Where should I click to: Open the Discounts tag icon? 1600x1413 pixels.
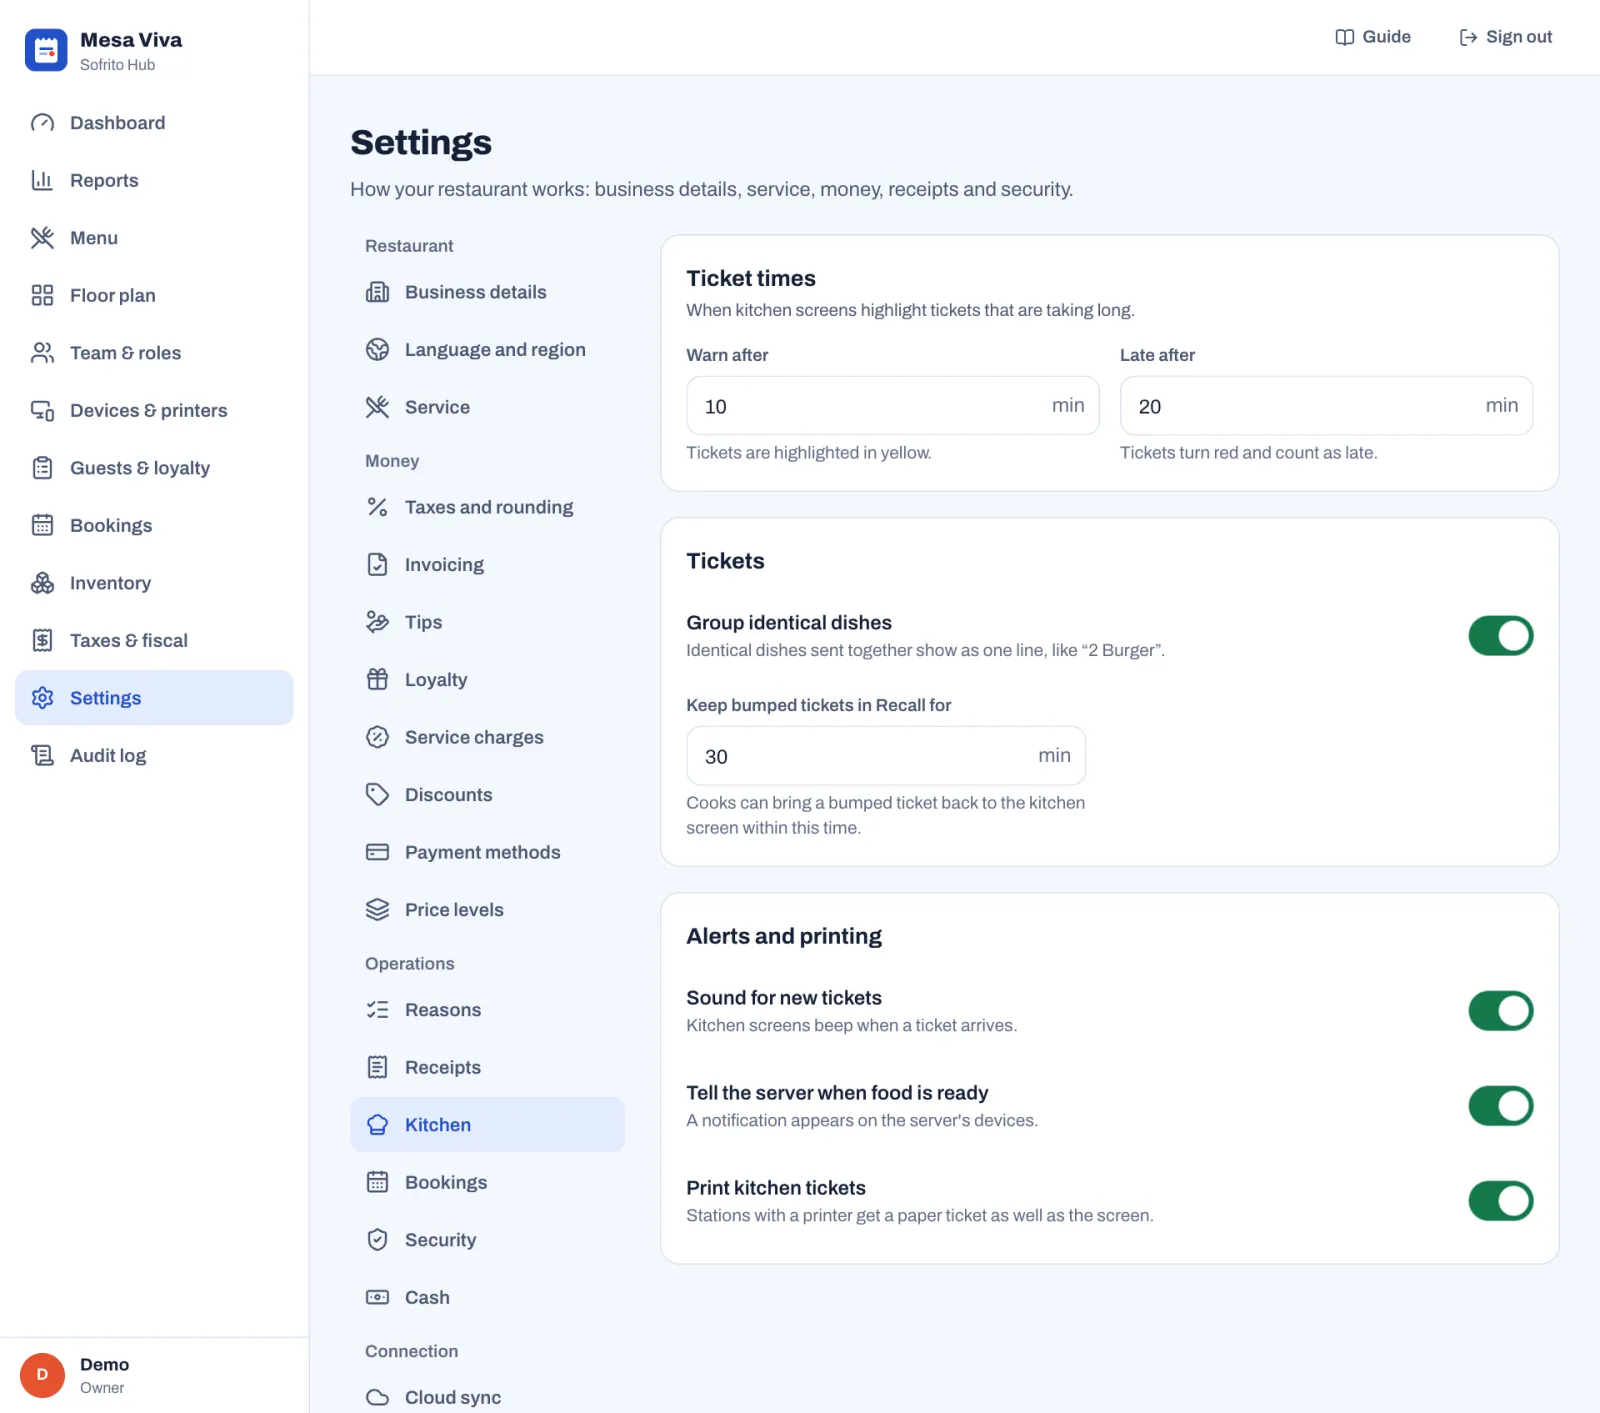pyautogui.click(x=377, y=794)
